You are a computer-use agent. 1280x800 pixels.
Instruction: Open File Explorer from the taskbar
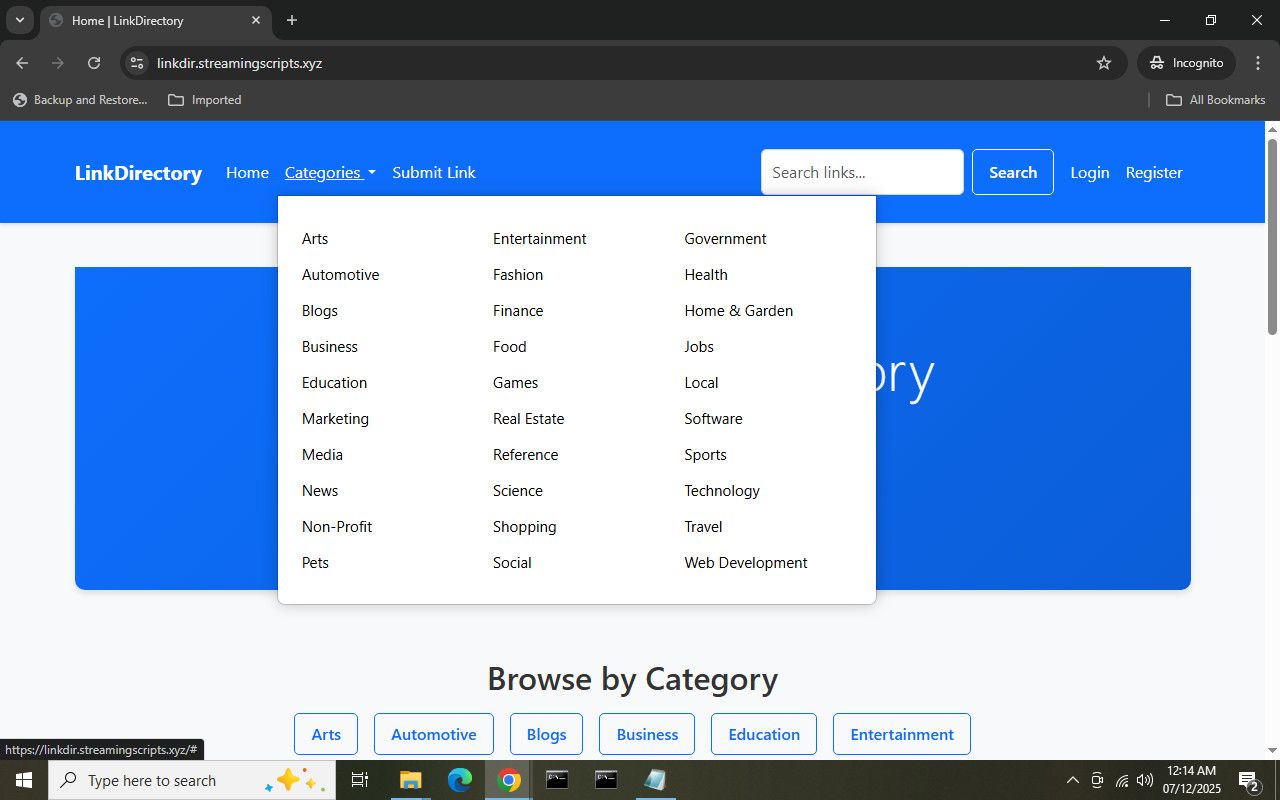tap(411, 780)
